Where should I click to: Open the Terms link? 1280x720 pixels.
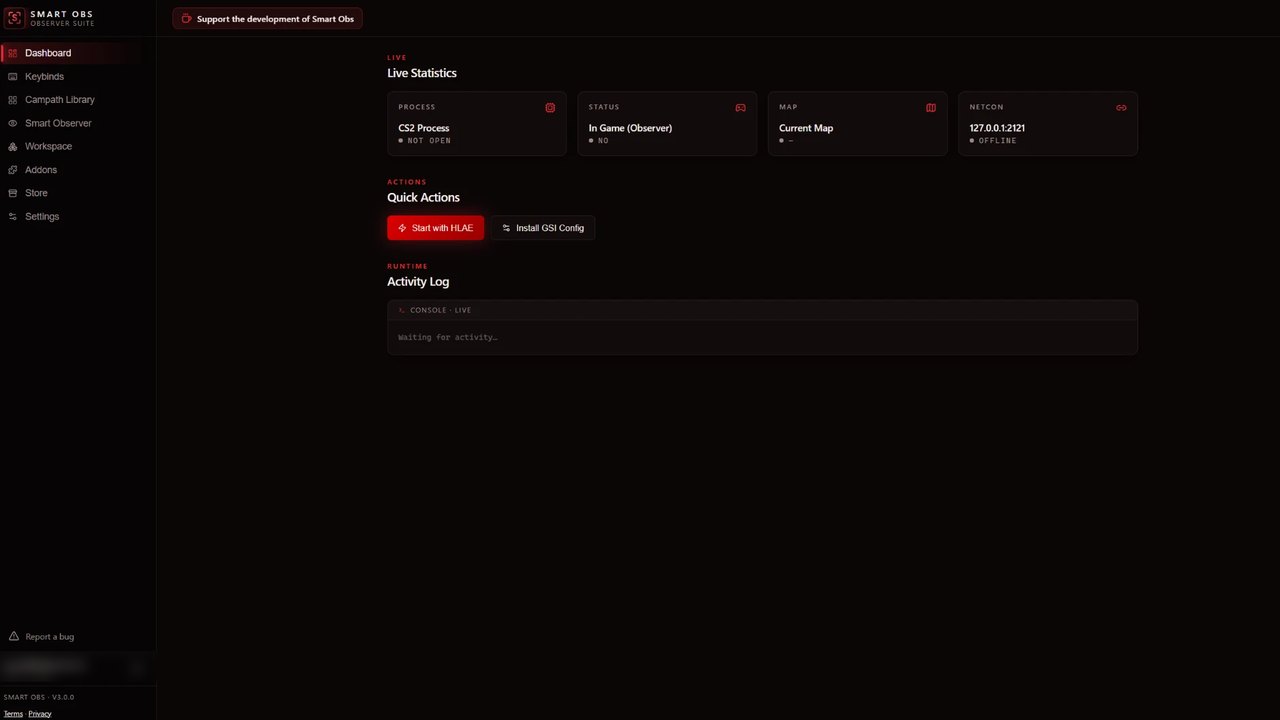[13, 714]
